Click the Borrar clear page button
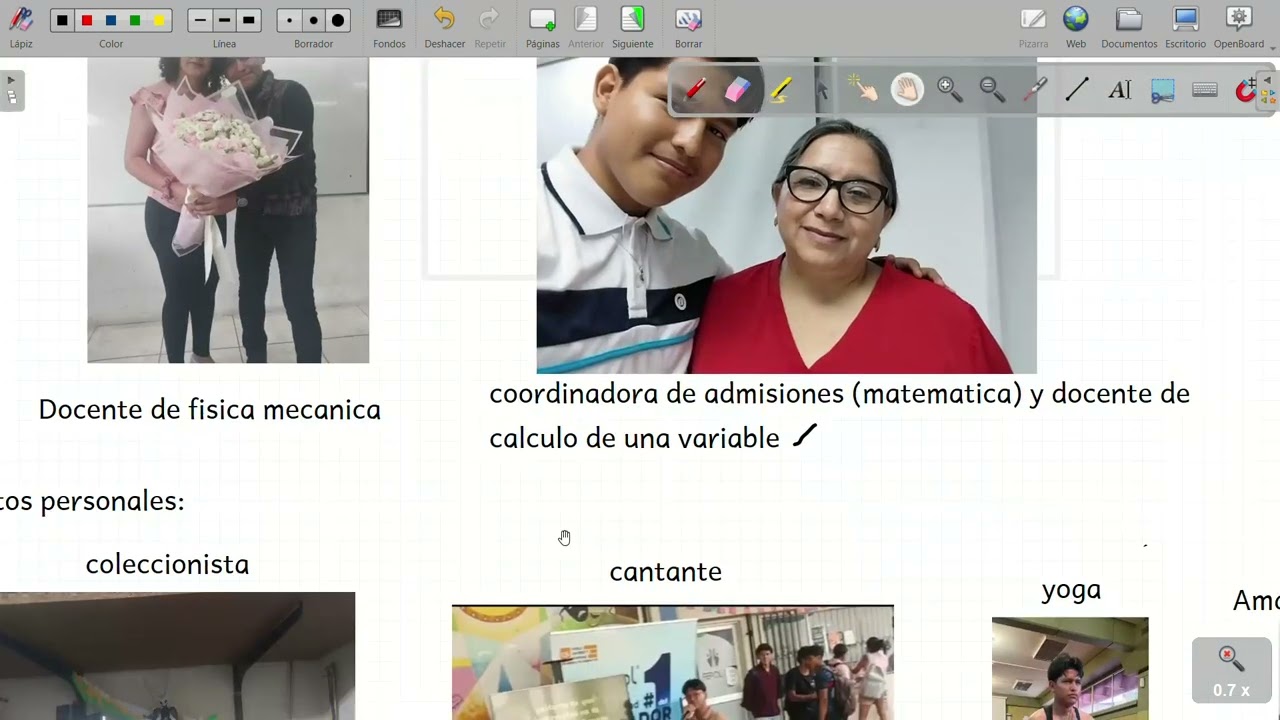Screen dimensions: 1280x720 click(x=688, y=26)
